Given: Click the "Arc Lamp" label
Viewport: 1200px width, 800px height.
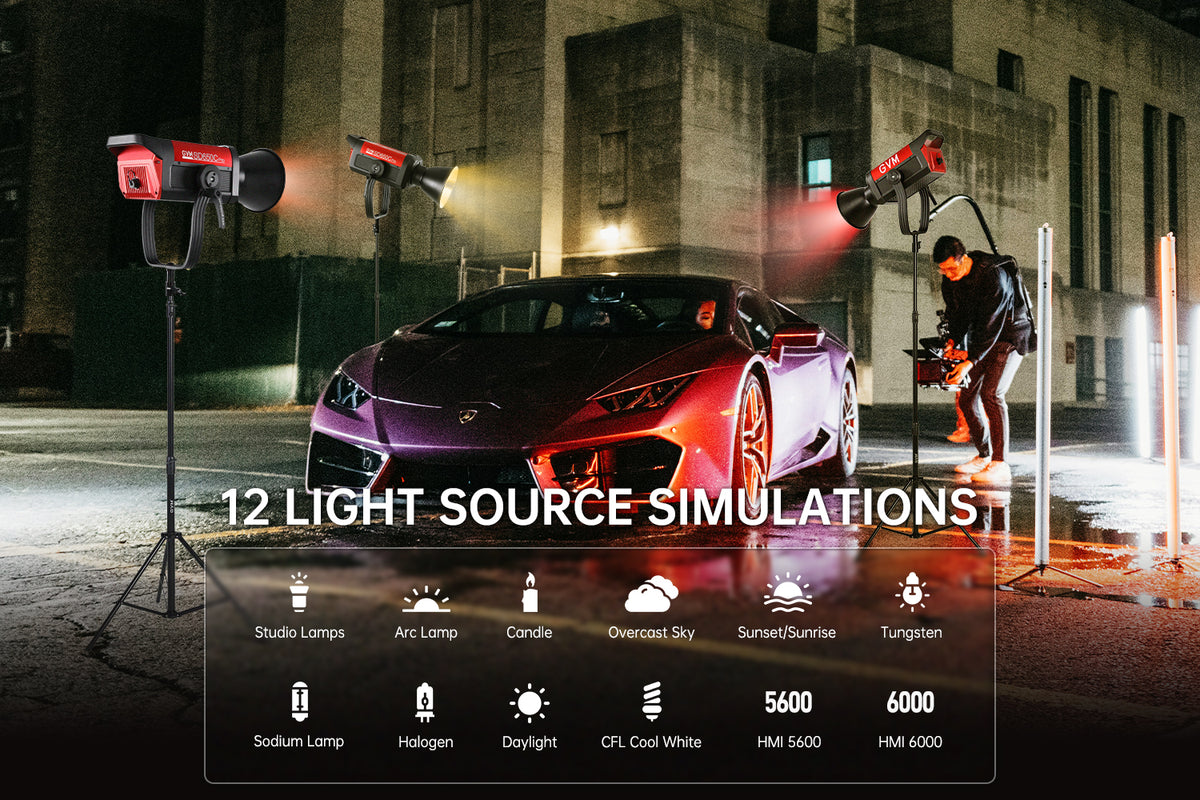Looking at the screenshot, I should click(x=426, y=632).
